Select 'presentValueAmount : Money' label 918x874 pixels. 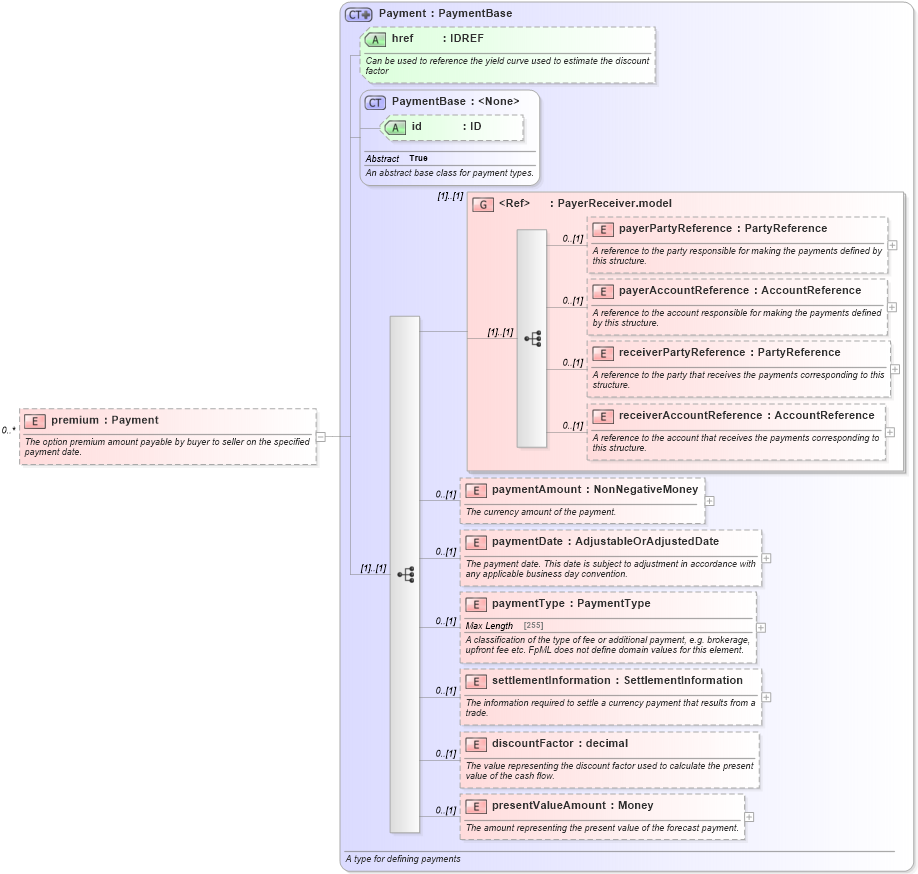click(573, 806)
